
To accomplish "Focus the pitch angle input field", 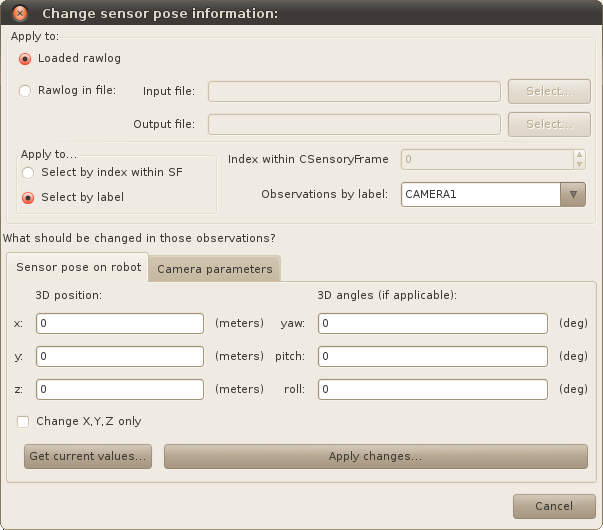I will click(x=433, y=357).
